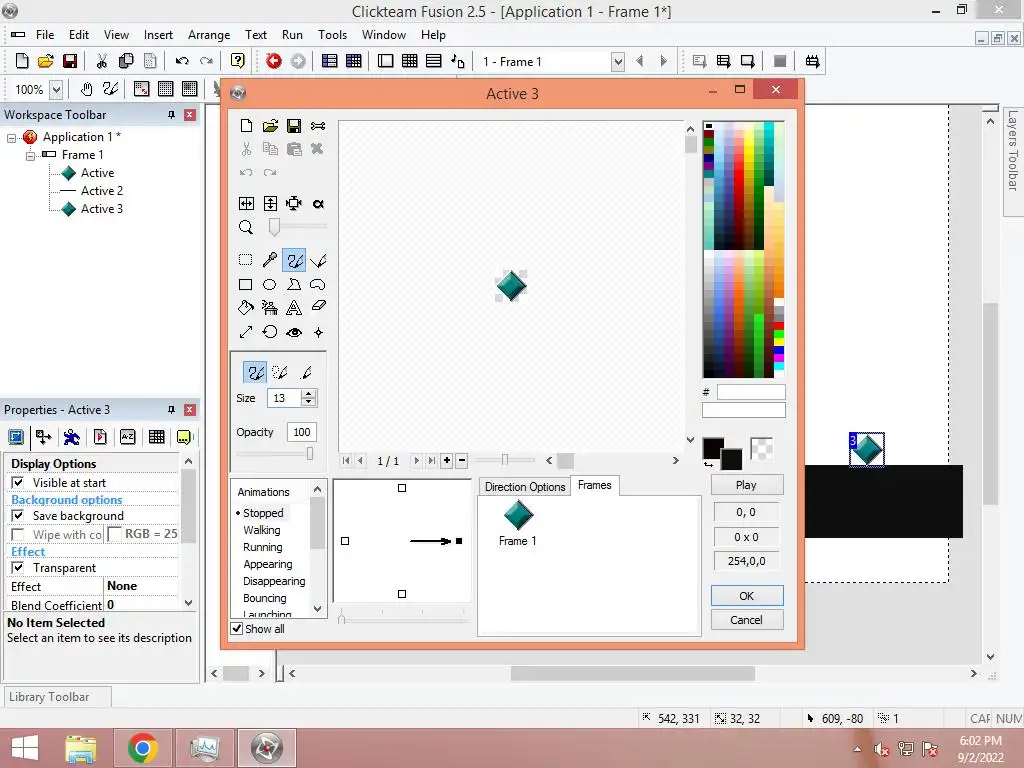Open the frame selector dropdown '1 - Frame 1'
1024x768 pixels.
617,61
